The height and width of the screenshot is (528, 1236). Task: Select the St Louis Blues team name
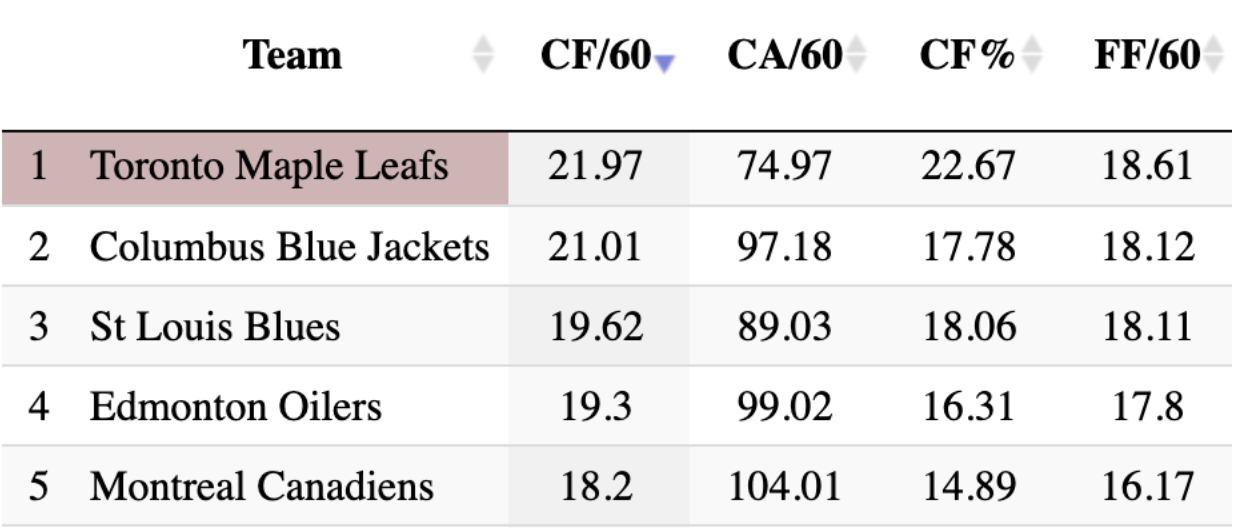coord(214,327)
